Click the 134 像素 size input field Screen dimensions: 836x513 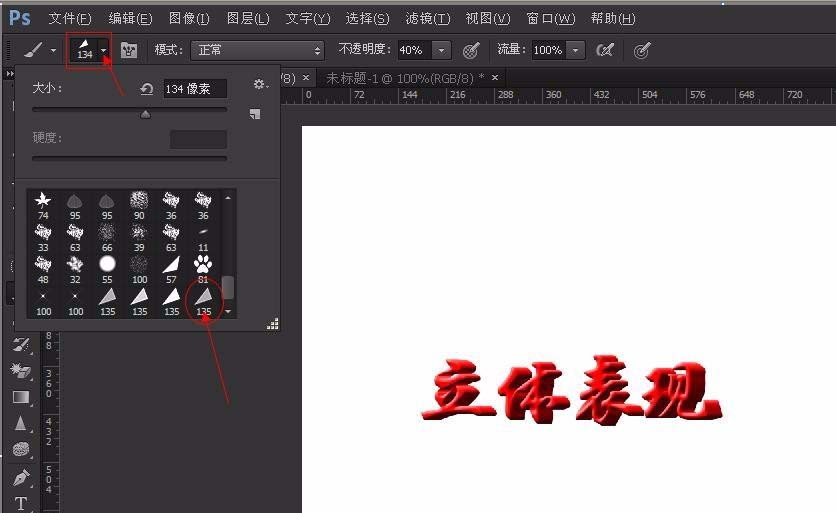195,89
